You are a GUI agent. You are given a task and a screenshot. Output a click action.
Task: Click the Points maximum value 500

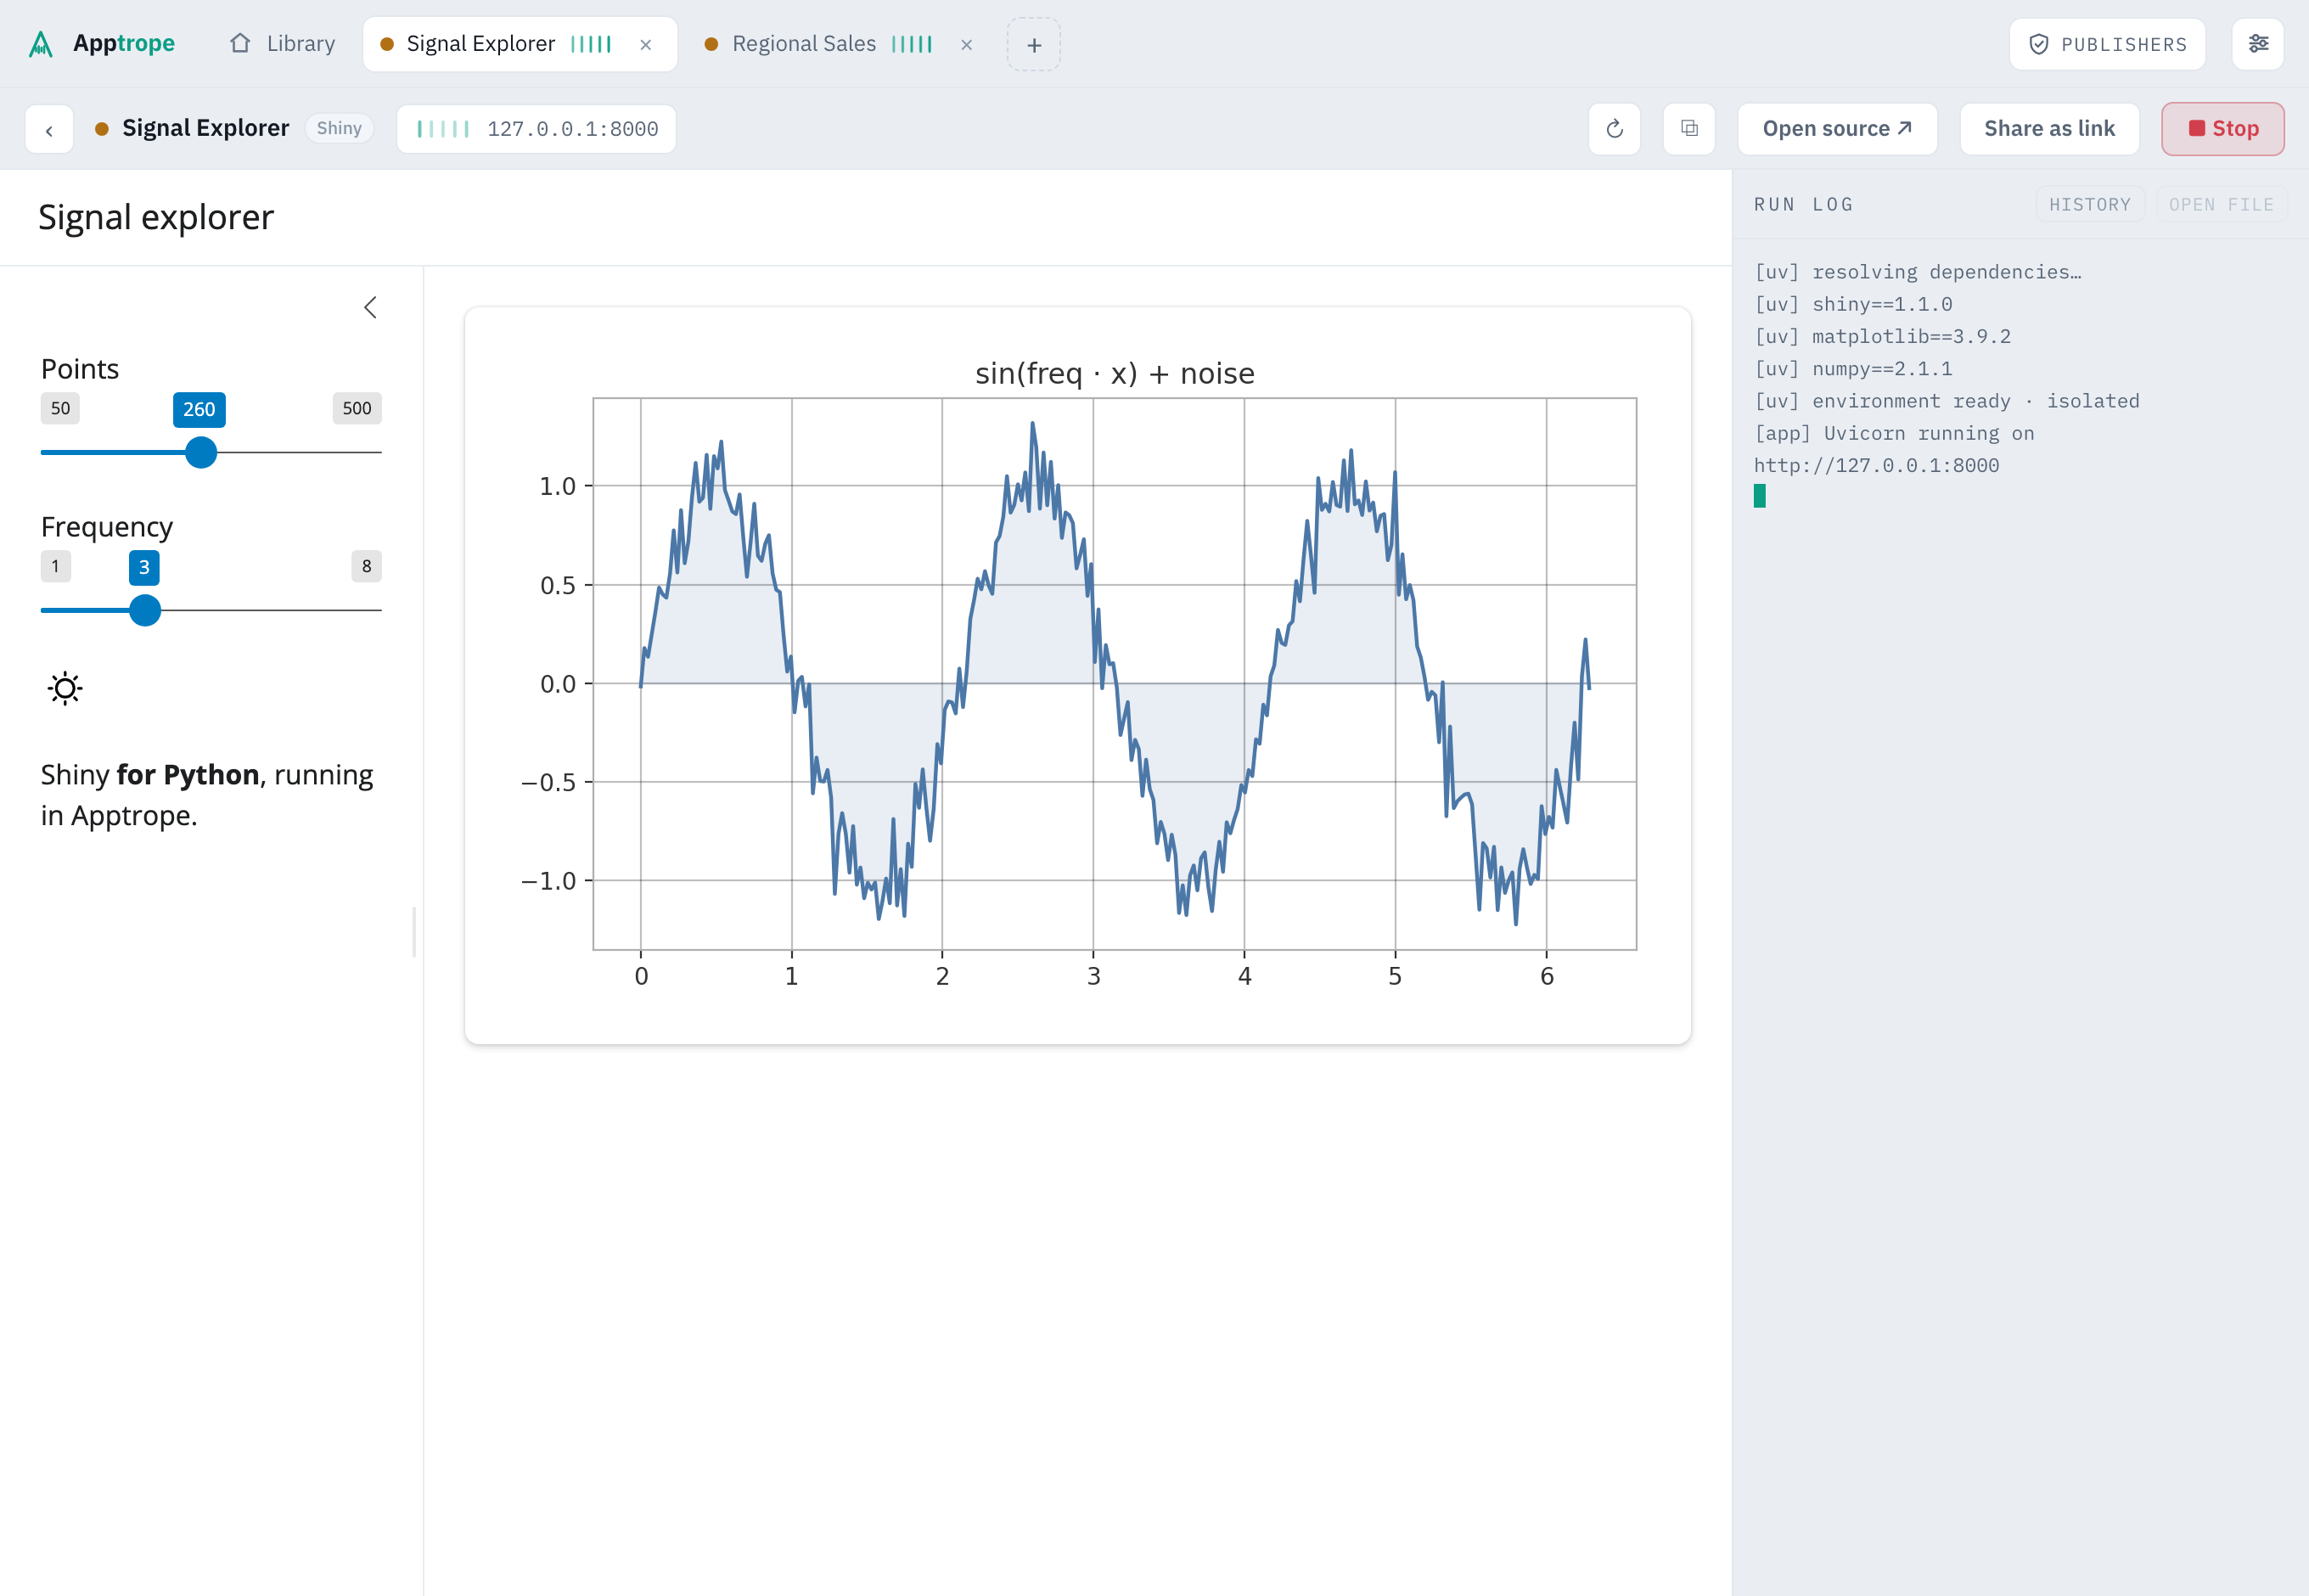357,408
